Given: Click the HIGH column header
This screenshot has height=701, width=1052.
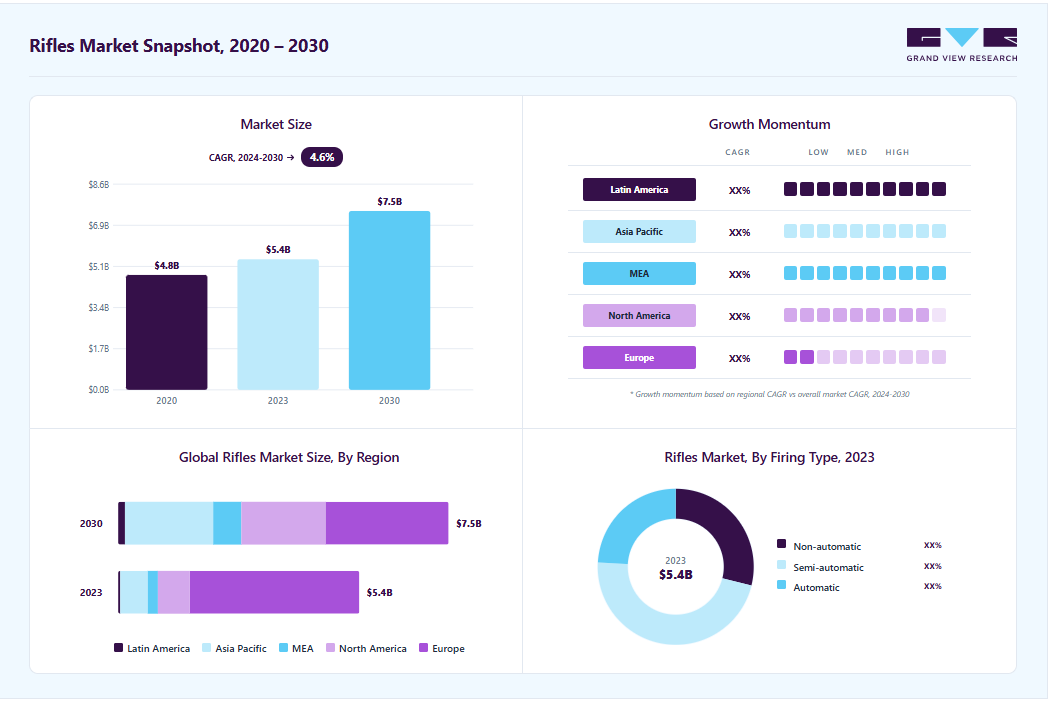Looking at the screenshot, I should click(x=897, y=152).
